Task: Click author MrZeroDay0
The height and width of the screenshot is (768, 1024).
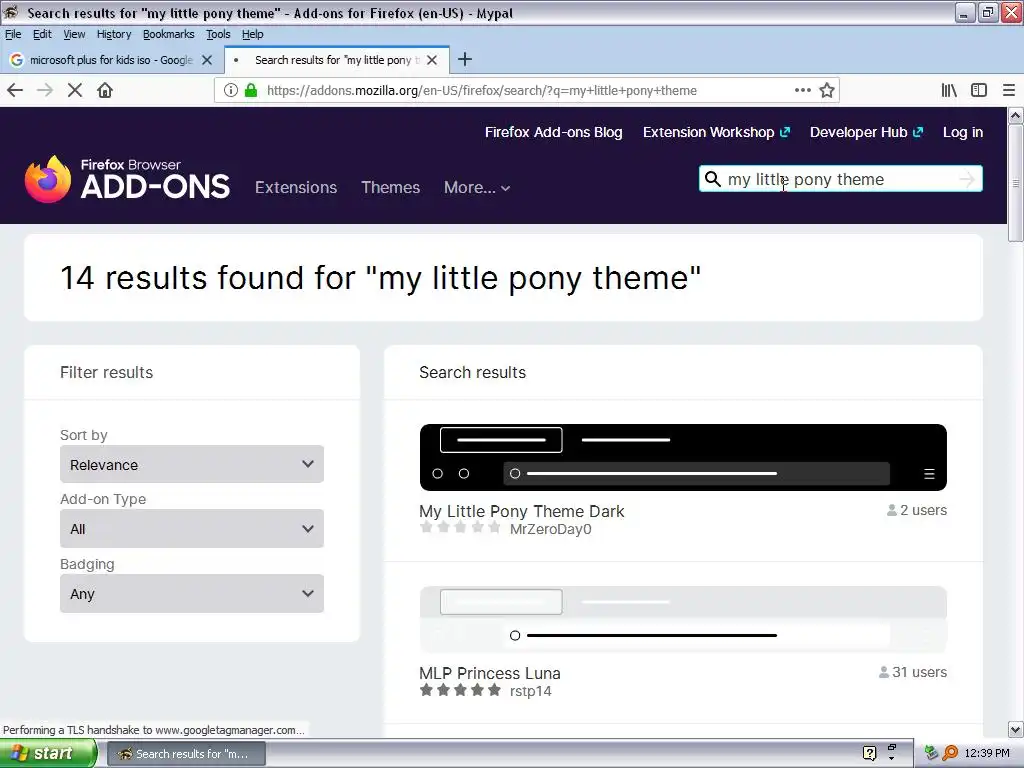Action: pyautogui.click(x=551, y=529)
